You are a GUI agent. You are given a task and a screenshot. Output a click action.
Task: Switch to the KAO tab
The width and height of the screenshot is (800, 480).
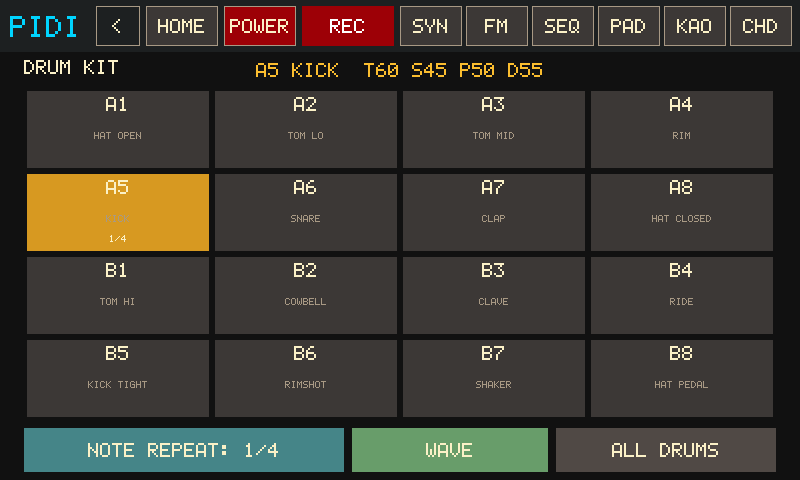tap(694, 26)
